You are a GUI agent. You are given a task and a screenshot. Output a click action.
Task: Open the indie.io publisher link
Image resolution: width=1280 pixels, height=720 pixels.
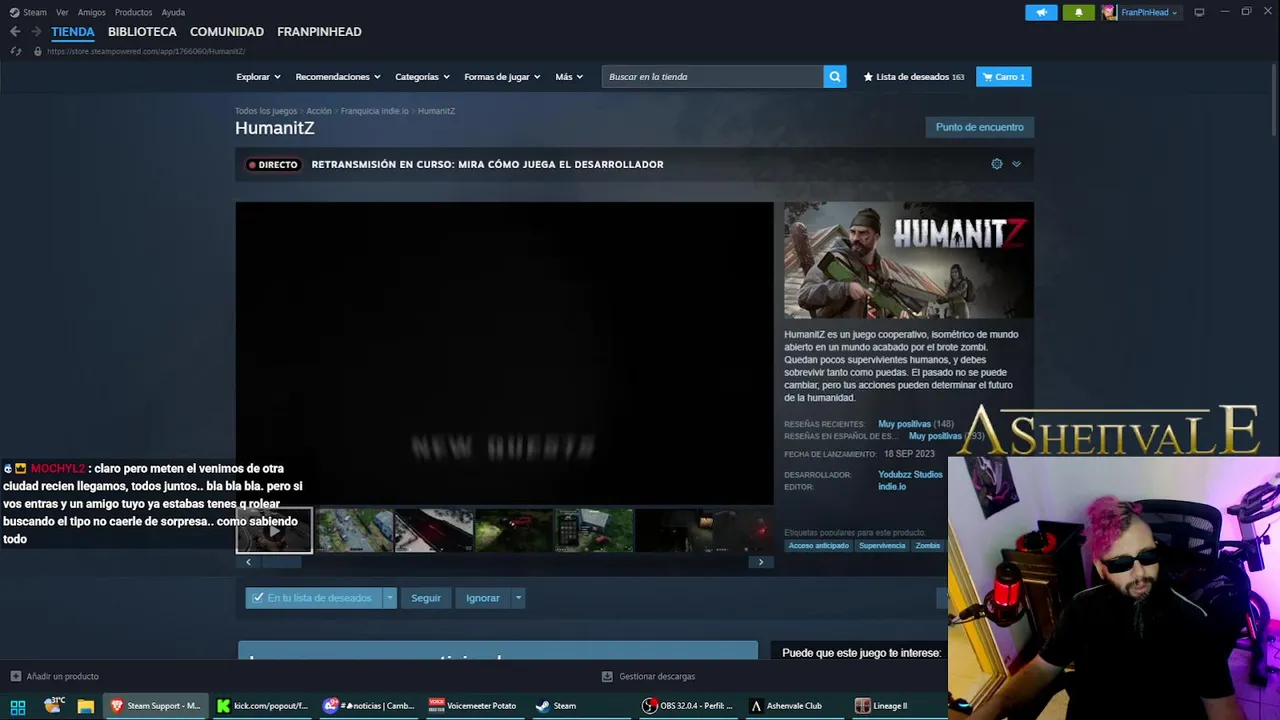(x=892, y=487)
